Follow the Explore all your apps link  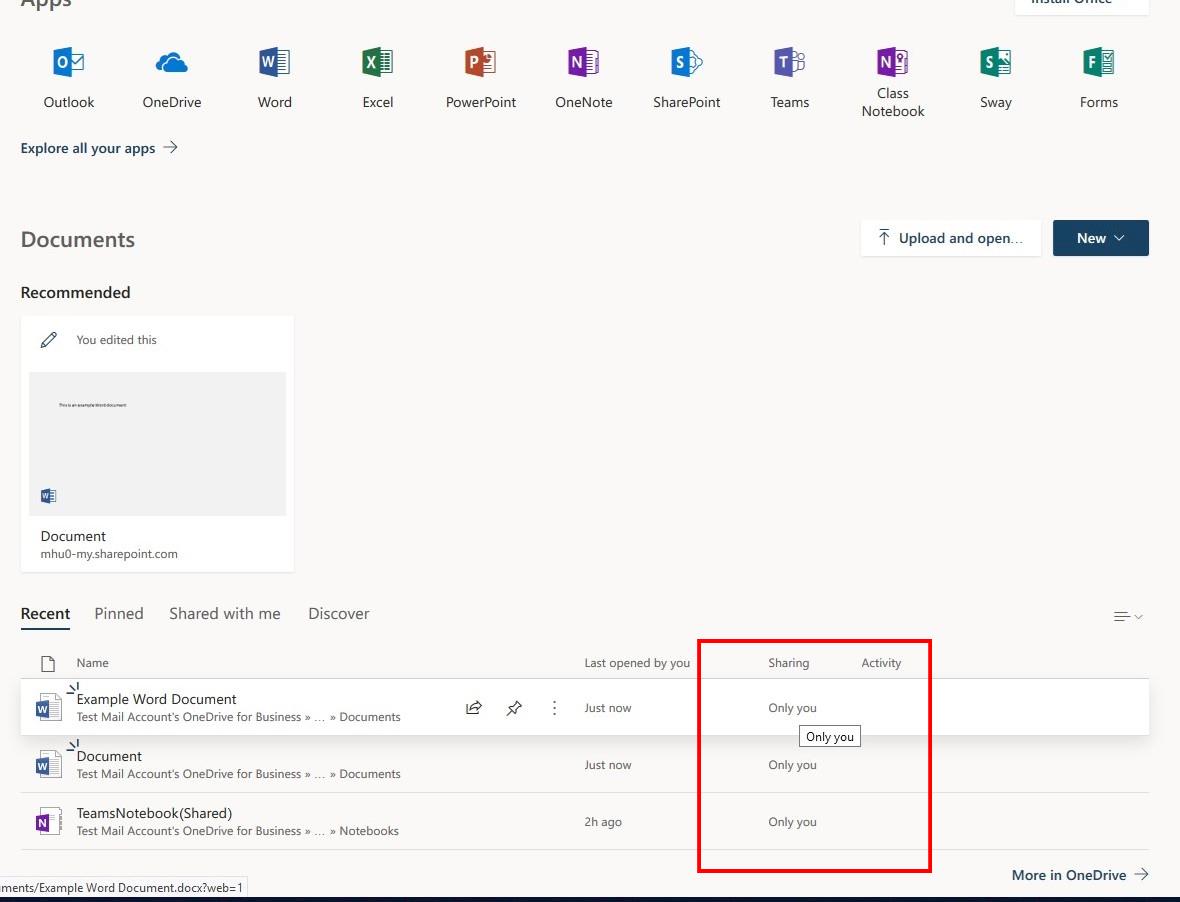[99, 148]
